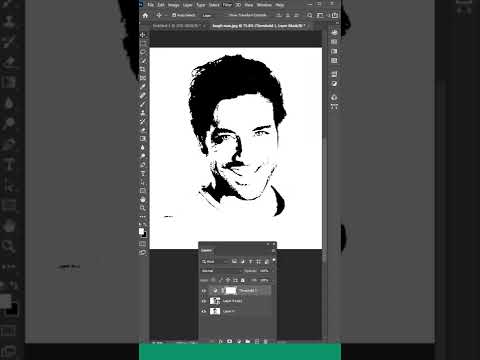Select the Brush tool
The height and width of the screenshot is (360, 480).
[x=143, y=104]
